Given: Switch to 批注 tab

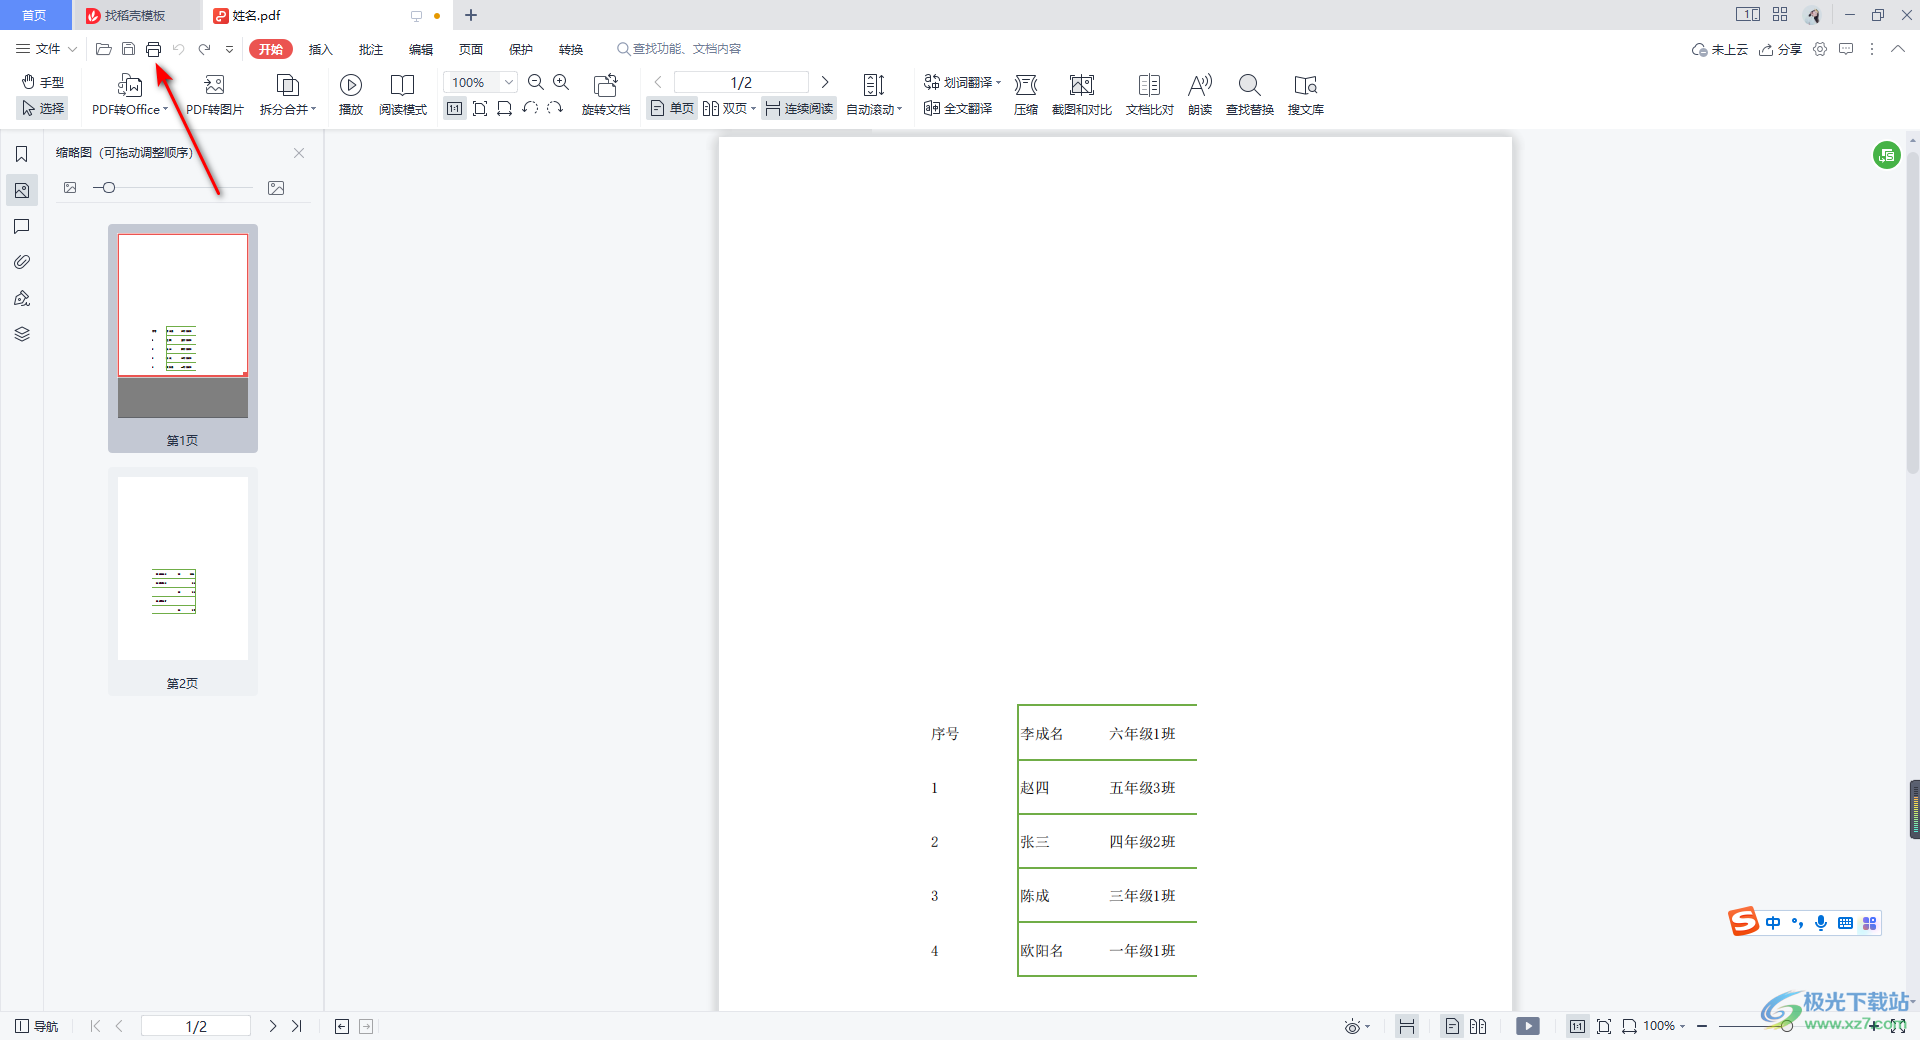Looking at the screenshot, I should 370,49.
